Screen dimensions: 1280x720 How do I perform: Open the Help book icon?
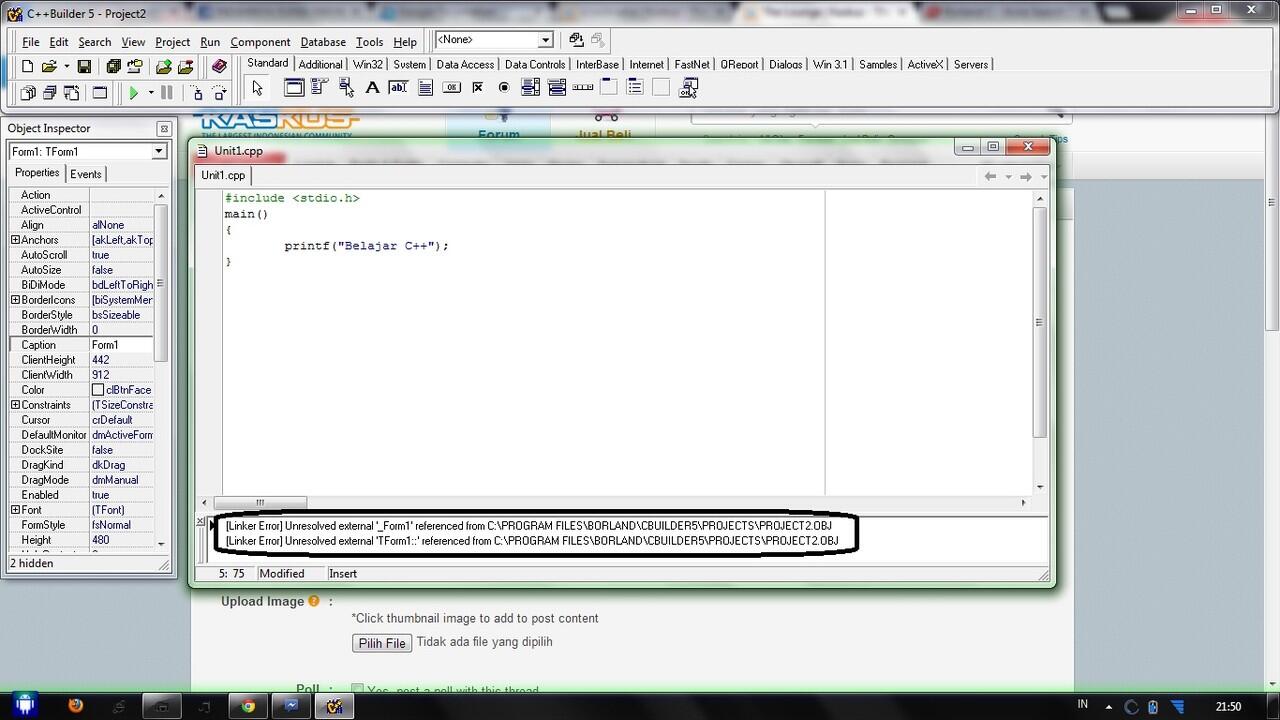pyautogui.click(x=219, y=67)
